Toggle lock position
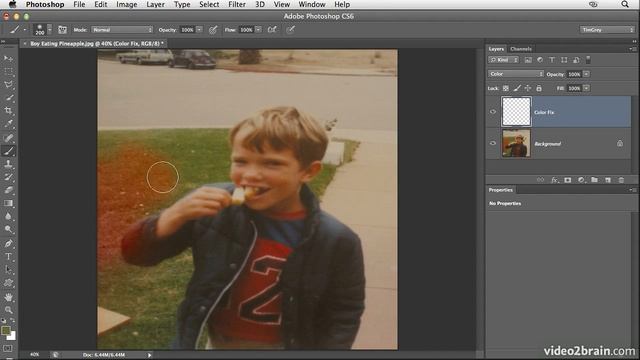 pos(528,88)
